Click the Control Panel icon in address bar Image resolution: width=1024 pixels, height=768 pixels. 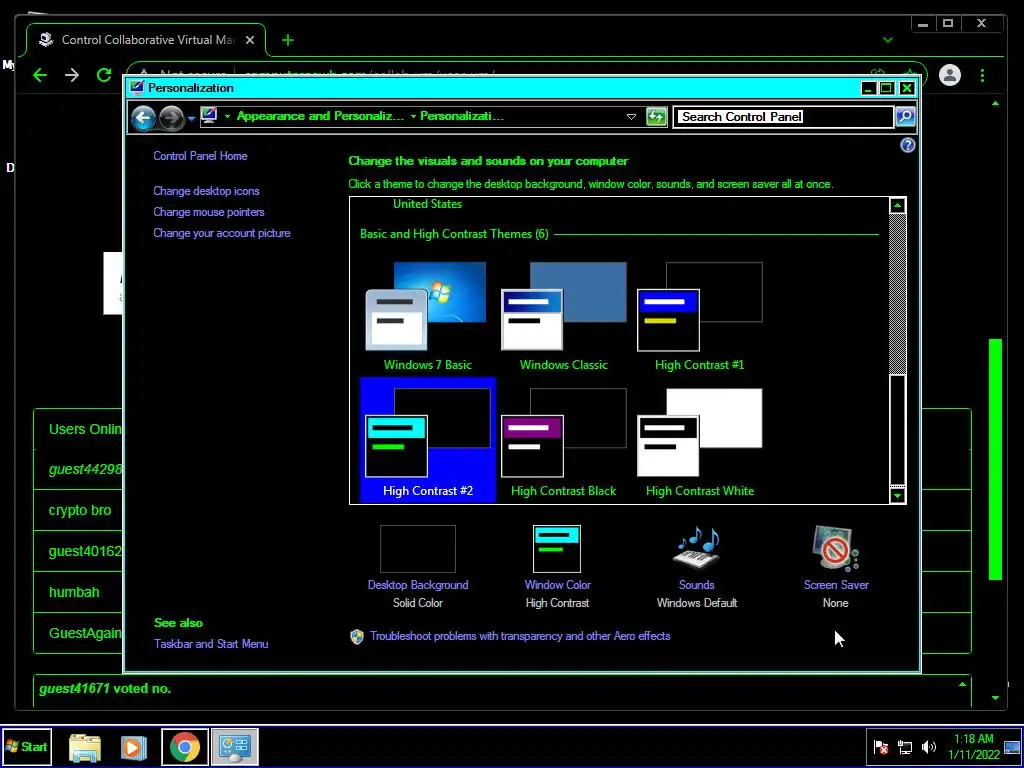coord(209,116)
